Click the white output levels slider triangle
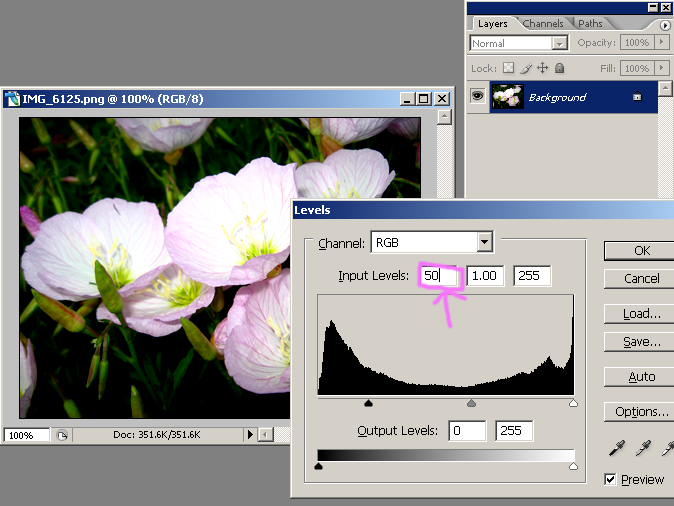Screen dimensions: 674x506 point(573,466)
